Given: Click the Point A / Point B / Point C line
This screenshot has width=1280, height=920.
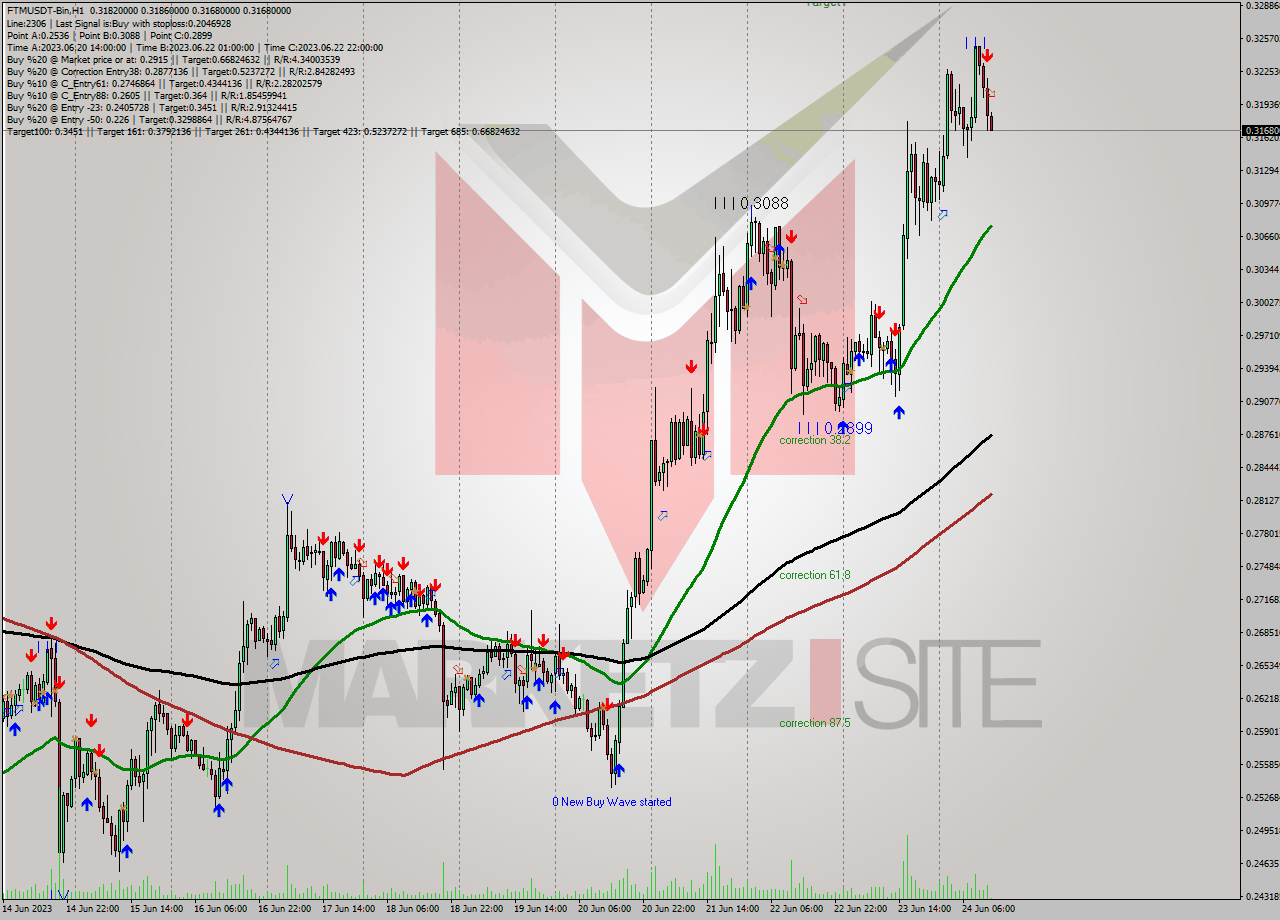Looking at the screenshot, I should [x=111, y=35].
